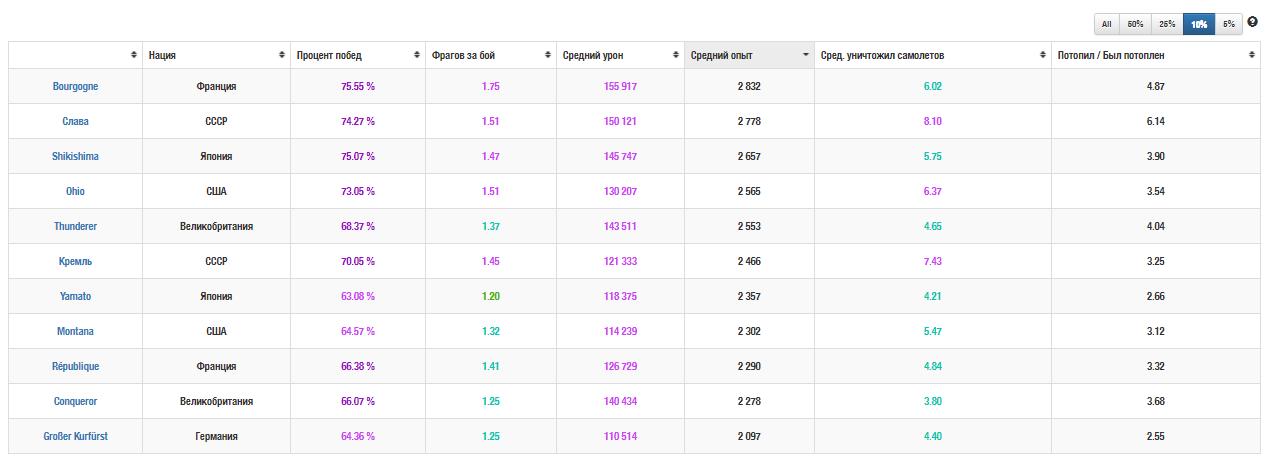Open the Bourgogne ship link

(75, 87)
